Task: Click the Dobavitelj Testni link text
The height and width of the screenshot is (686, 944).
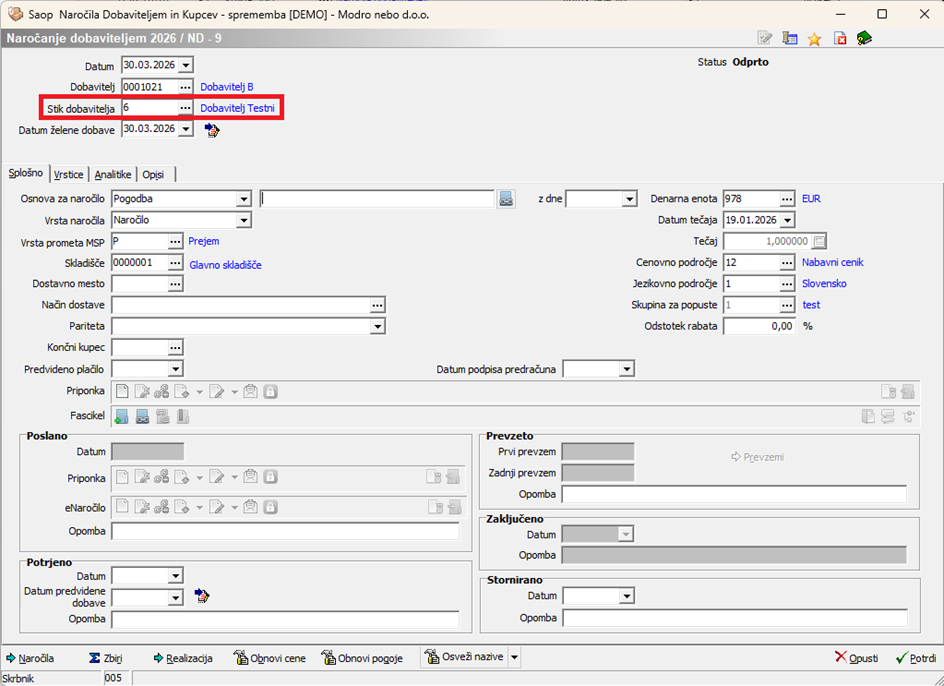Action: (x=237, y=108)
